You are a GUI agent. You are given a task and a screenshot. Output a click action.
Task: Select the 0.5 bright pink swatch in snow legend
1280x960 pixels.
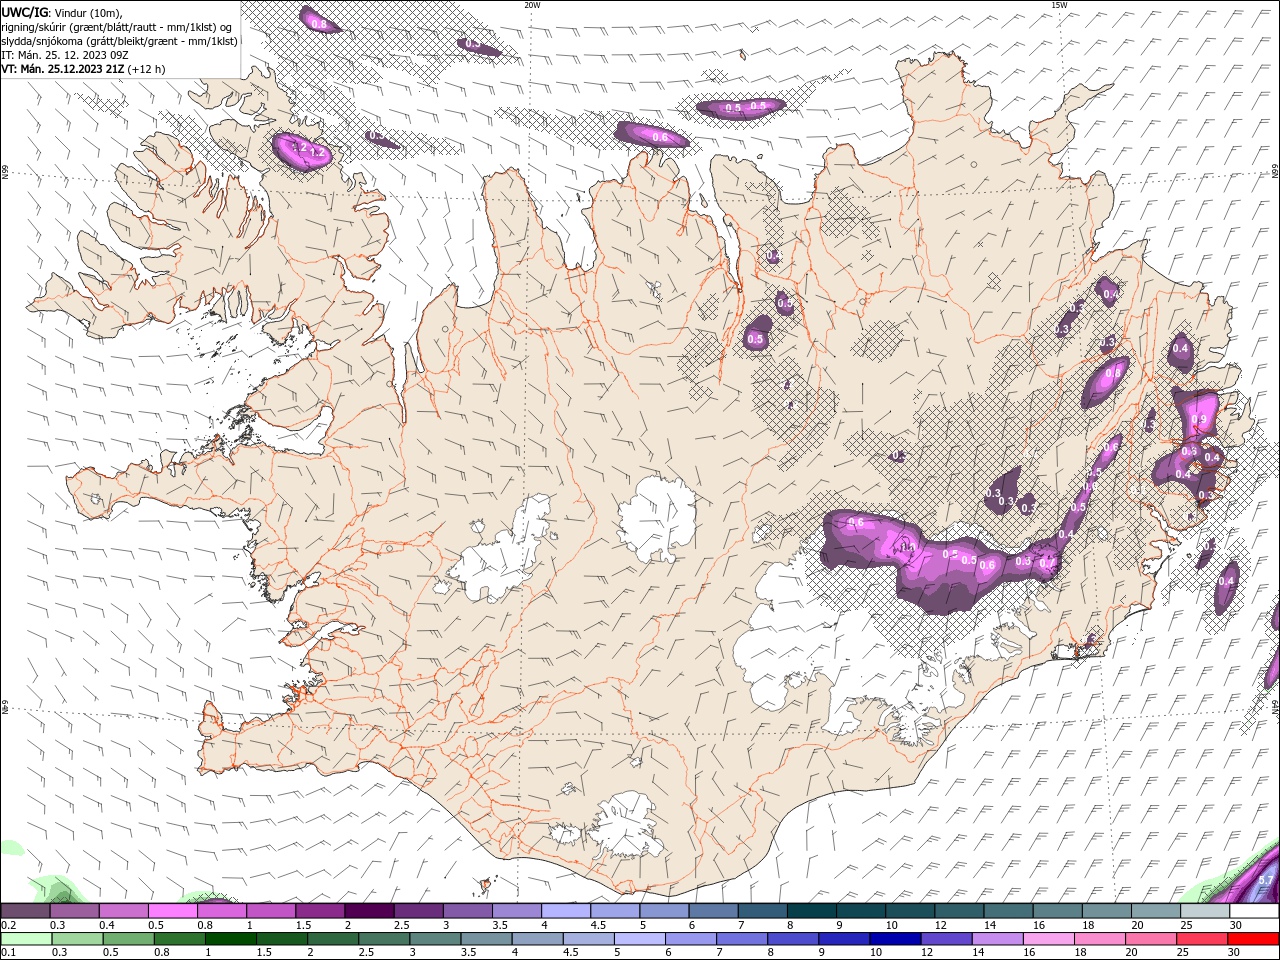pyautogui.click(x=173, y=911)
